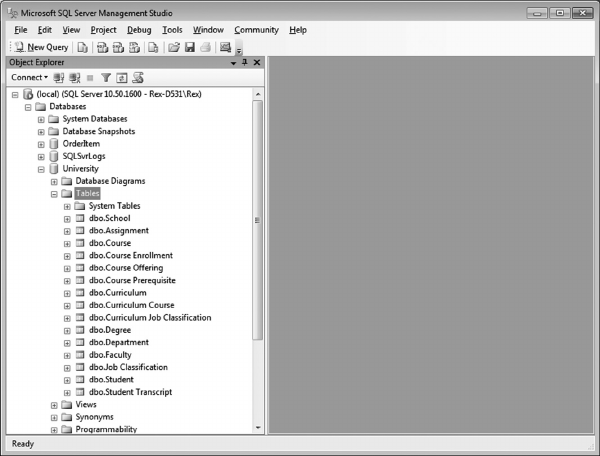Expand the System Tables folder
Screen dimensions: 600x456
[x=67, y=207]
